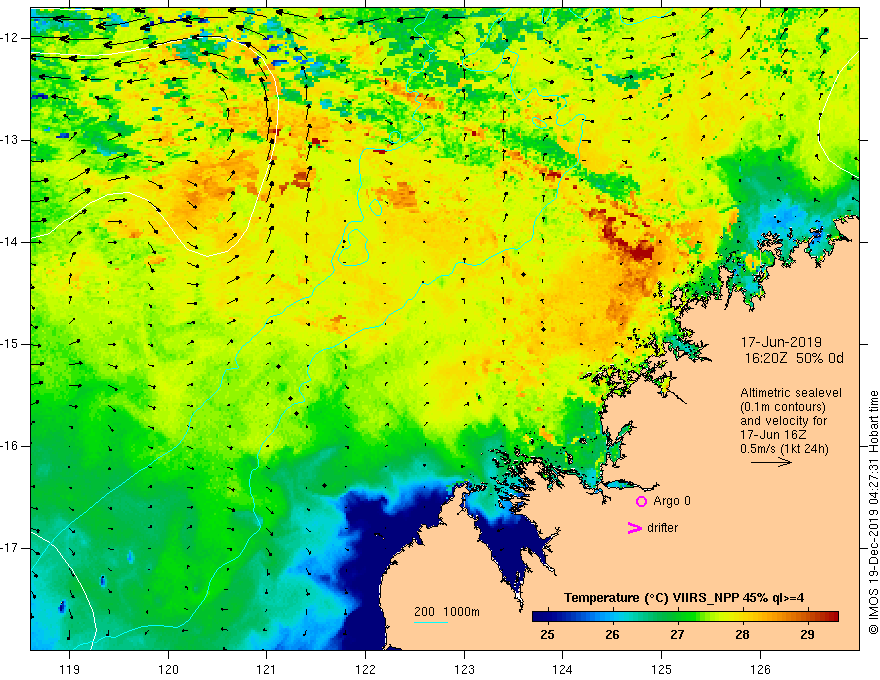Click the 'Argo 0' legend label
The width and height of the screenshot is (880, 680).
pyautogui.click(x=672, y=501)
